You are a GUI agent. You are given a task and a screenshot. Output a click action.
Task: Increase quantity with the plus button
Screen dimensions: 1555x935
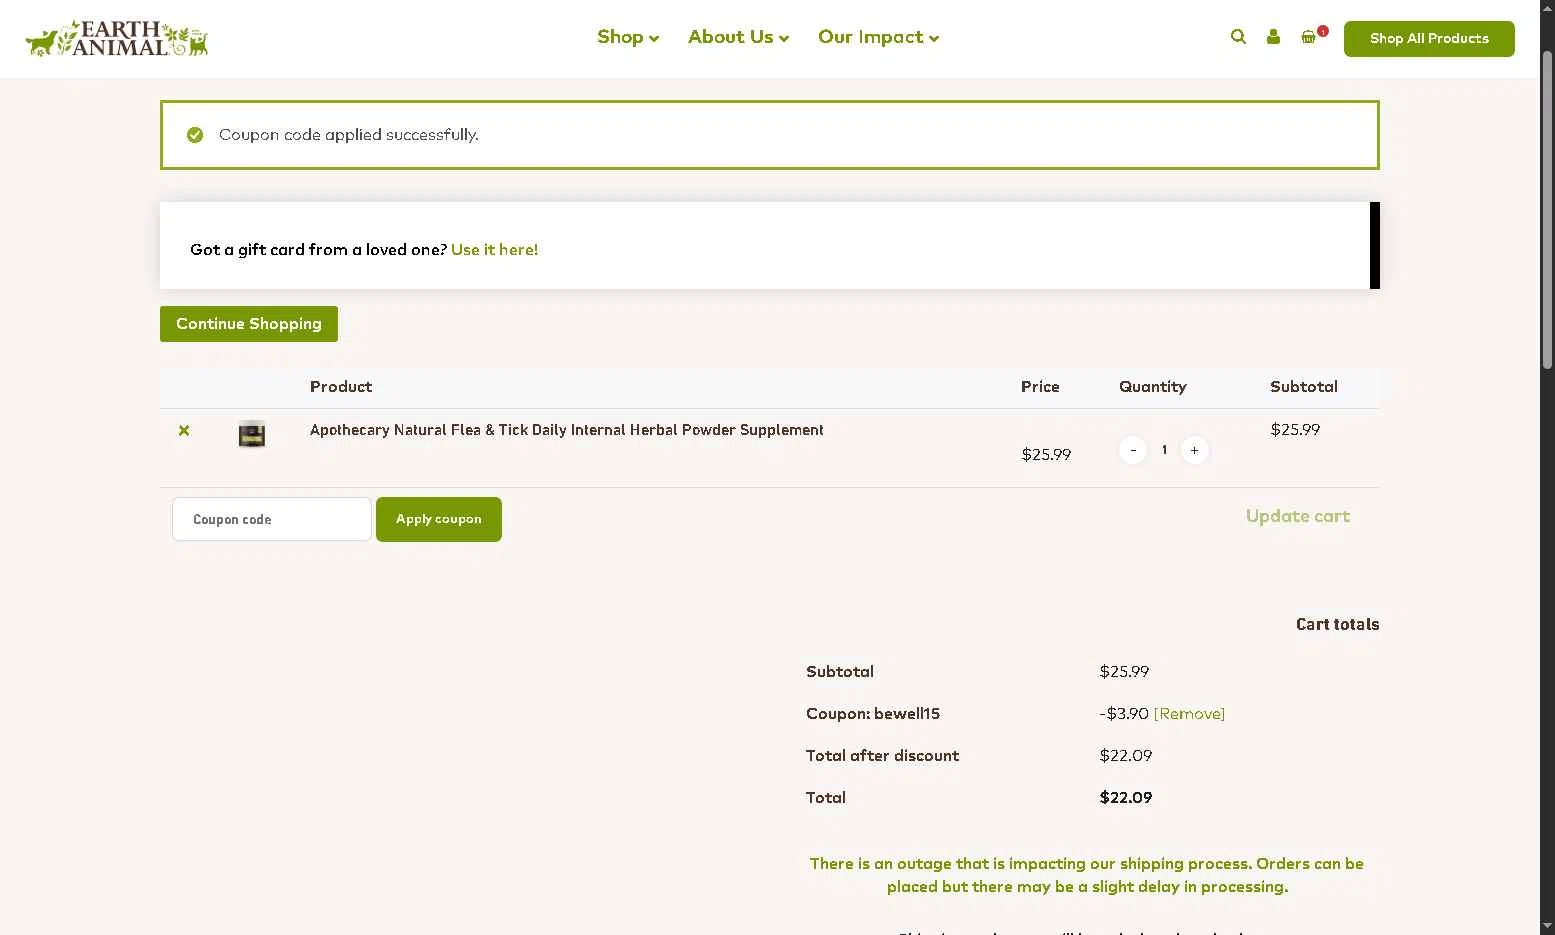[1195, 450]
